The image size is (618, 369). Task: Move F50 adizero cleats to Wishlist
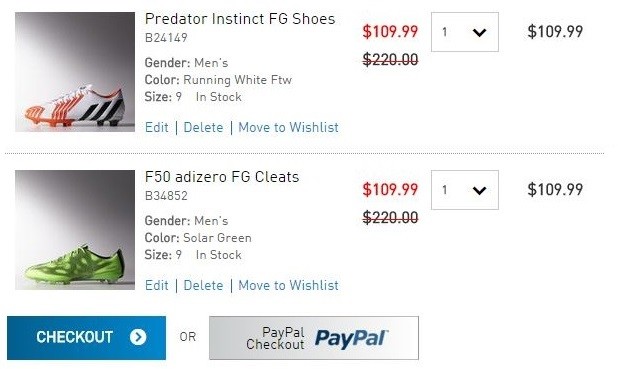(x=289, y=285)
